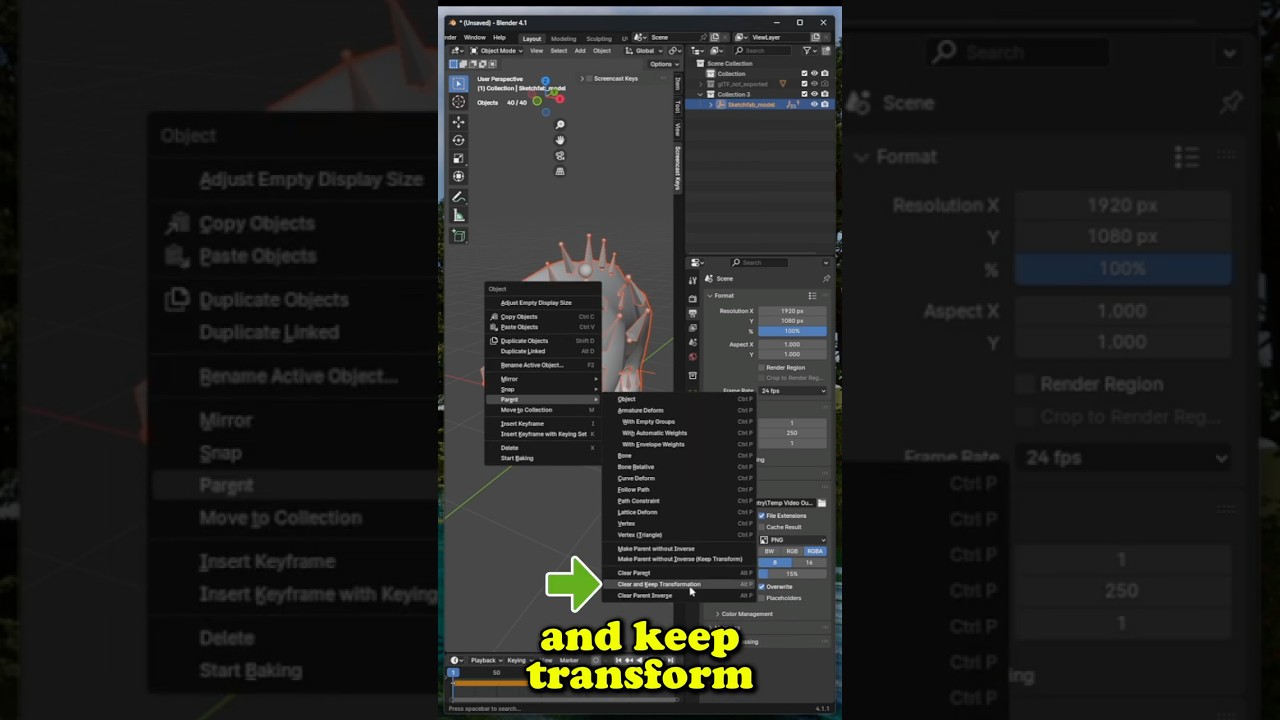The image size is (1280, 720).
Task: Select 16 bit color depth
Action: point(810,563)
